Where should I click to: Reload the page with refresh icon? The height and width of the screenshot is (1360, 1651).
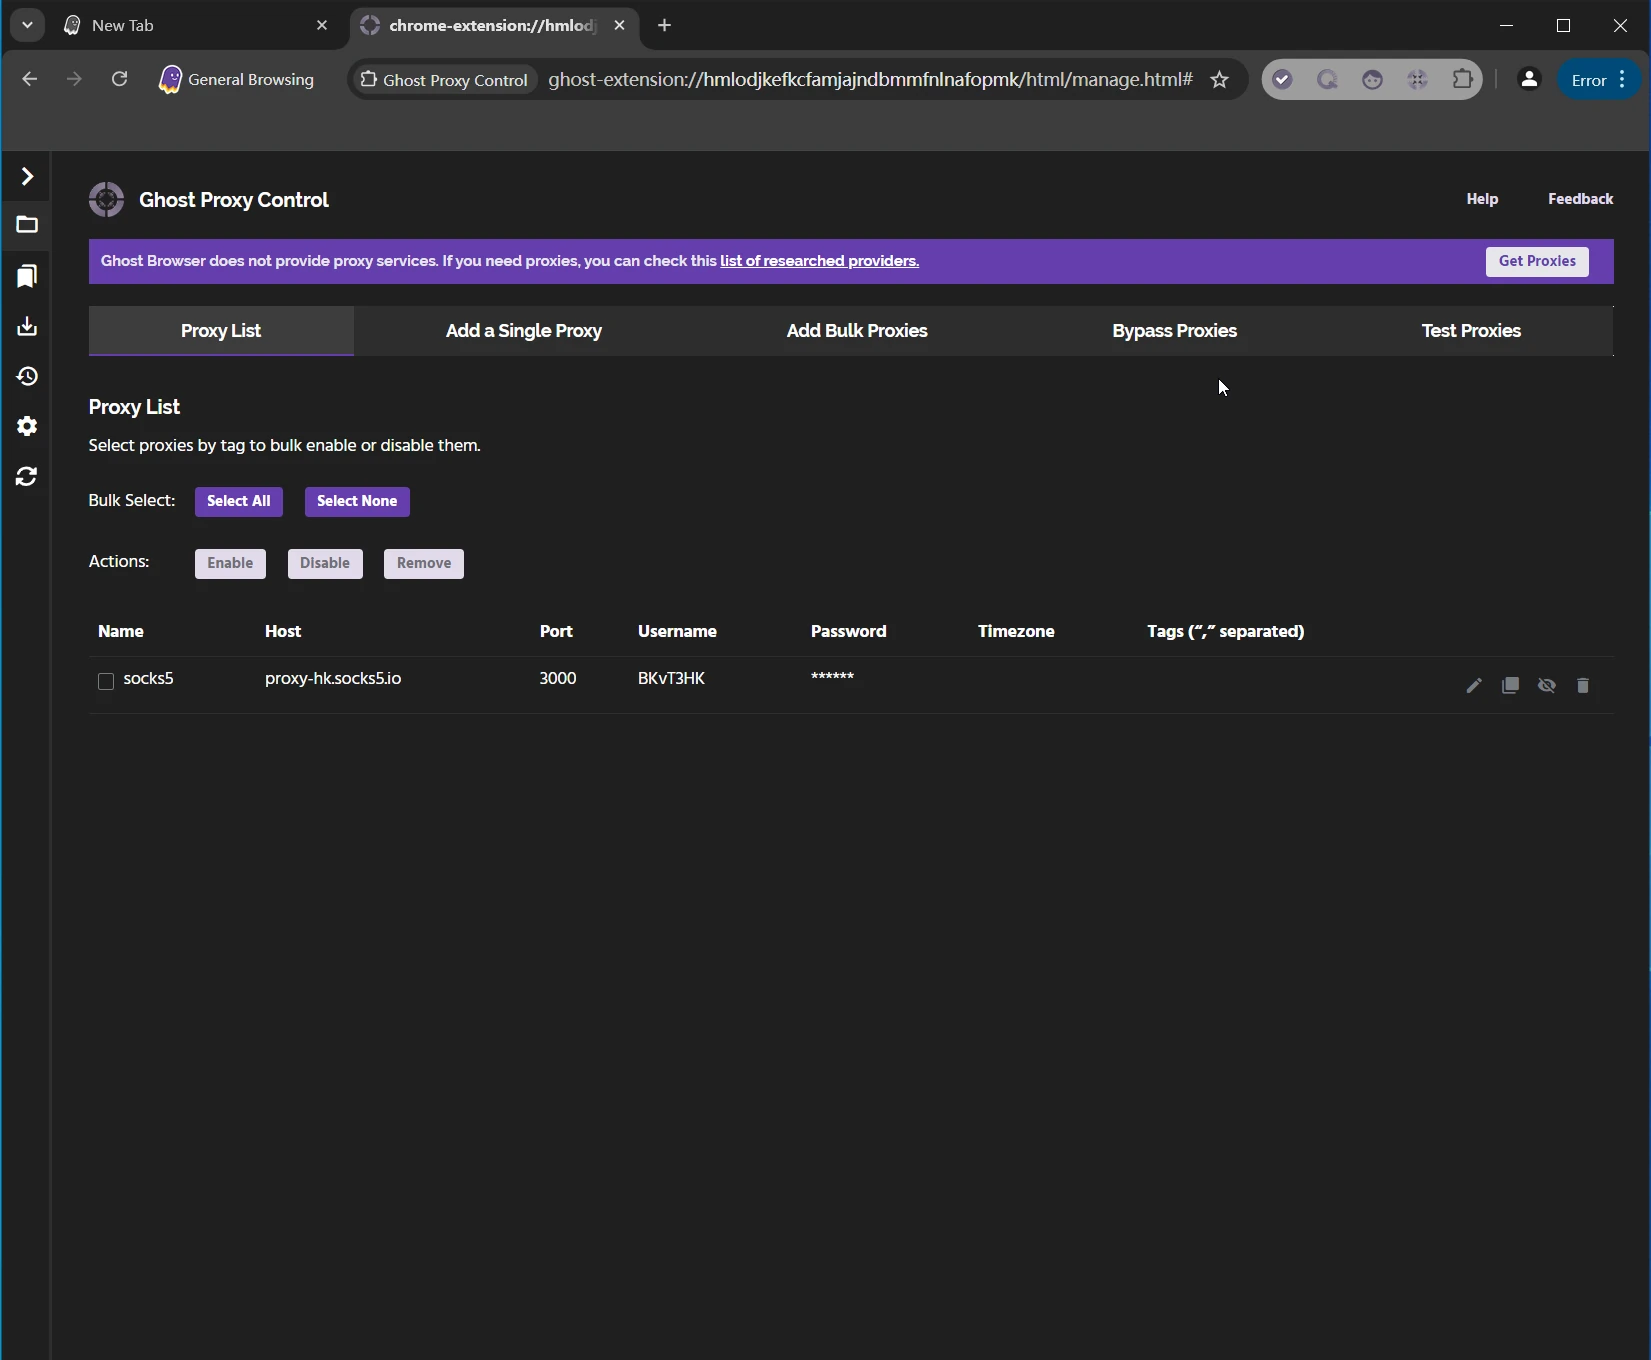pos(119,79)
